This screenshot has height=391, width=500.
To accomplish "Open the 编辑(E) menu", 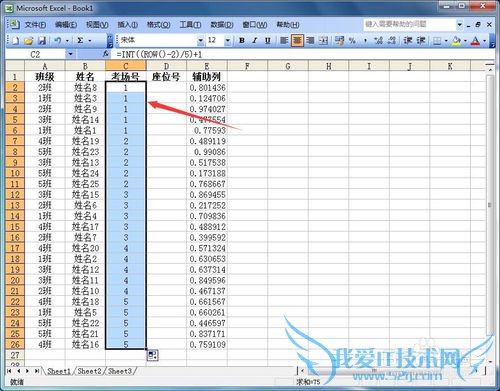I will [66, 25].
